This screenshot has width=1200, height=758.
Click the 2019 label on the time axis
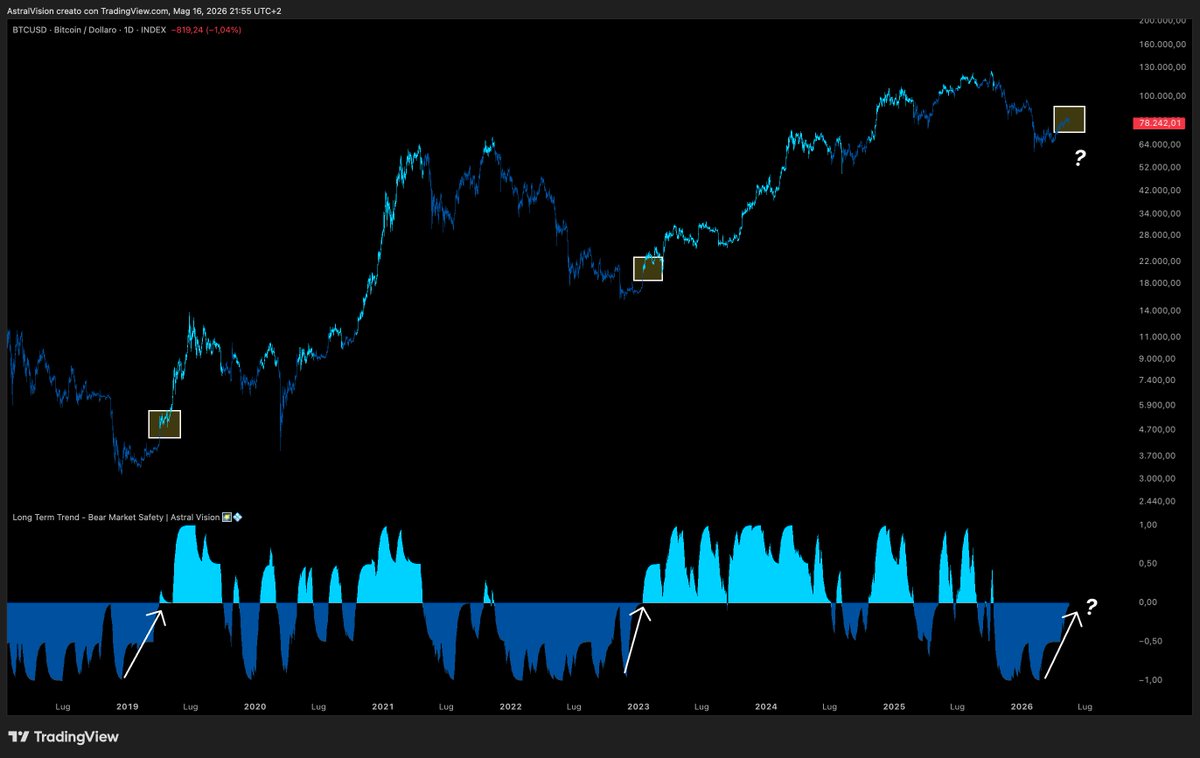click(127, 706)
